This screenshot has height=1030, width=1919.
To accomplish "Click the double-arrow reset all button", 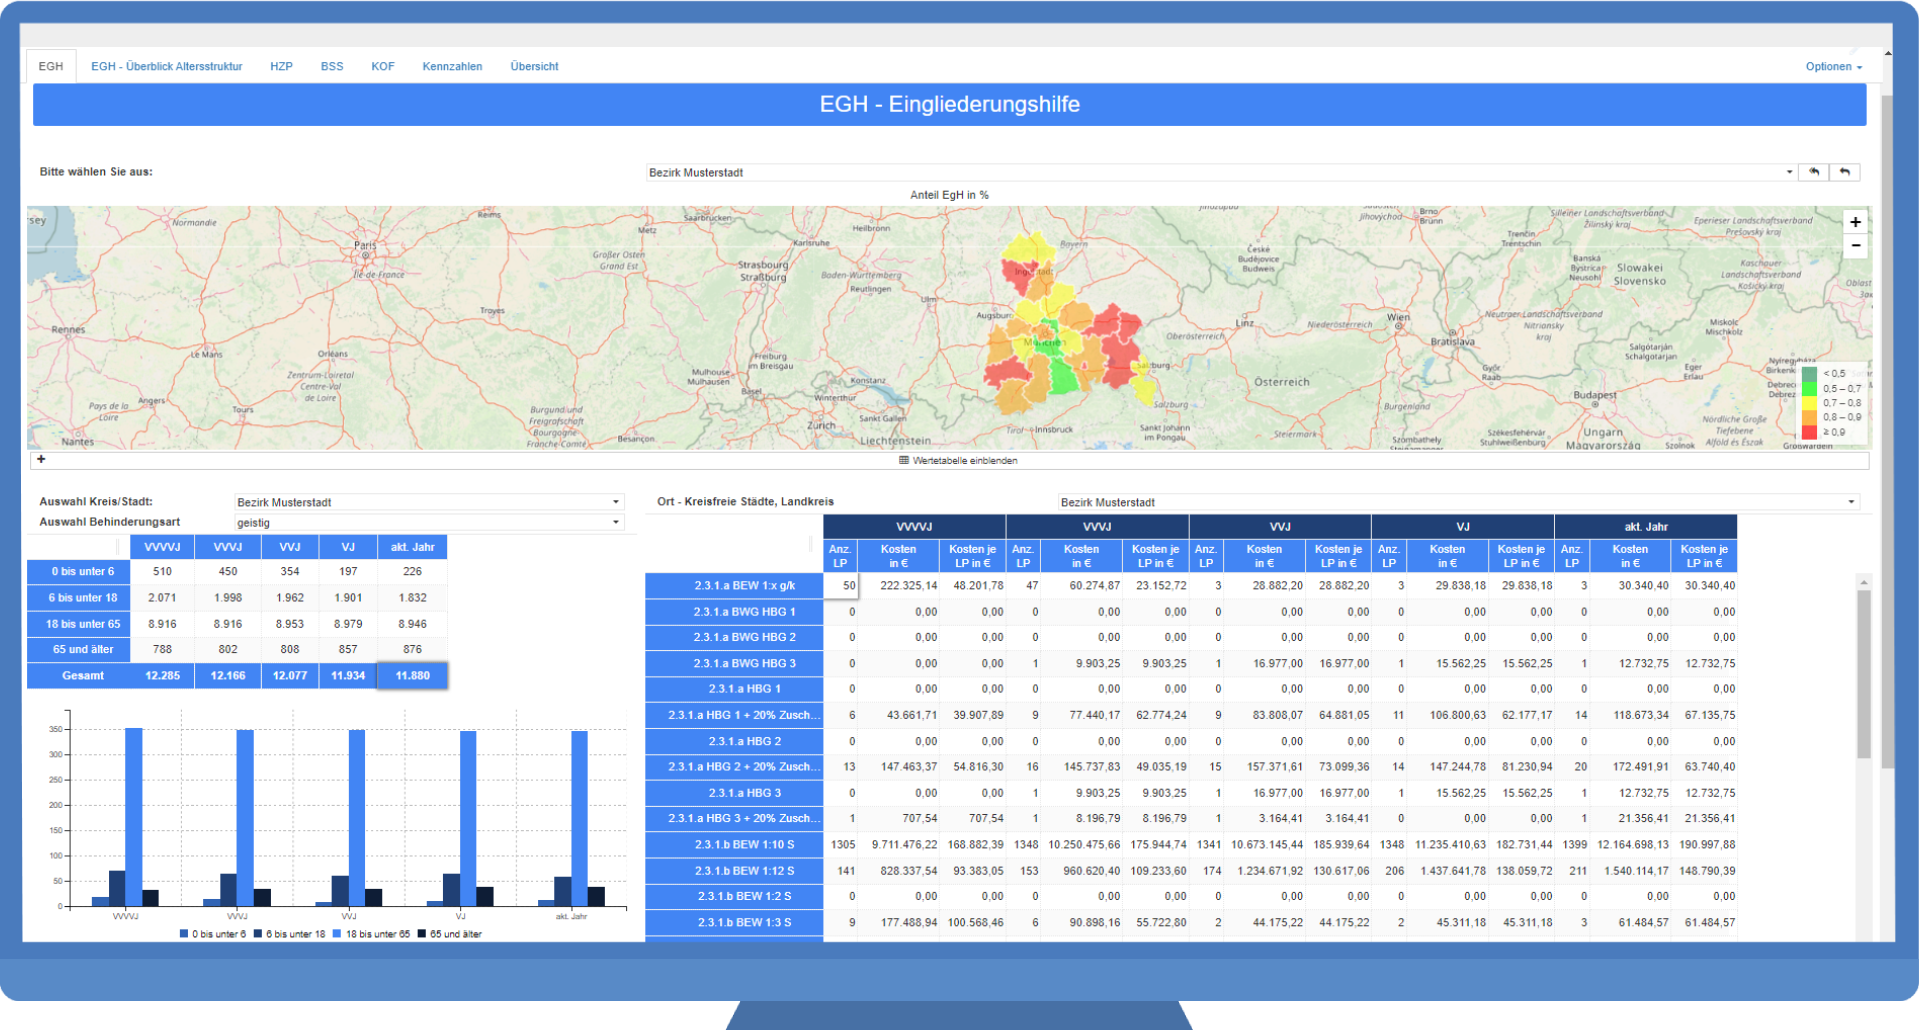I will (1814, 172).
